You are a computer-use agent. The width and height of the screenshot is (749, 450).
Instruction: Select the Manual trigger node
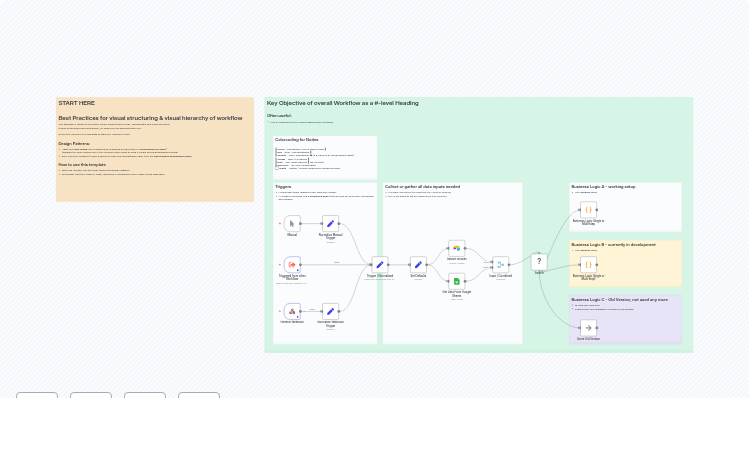292,224
